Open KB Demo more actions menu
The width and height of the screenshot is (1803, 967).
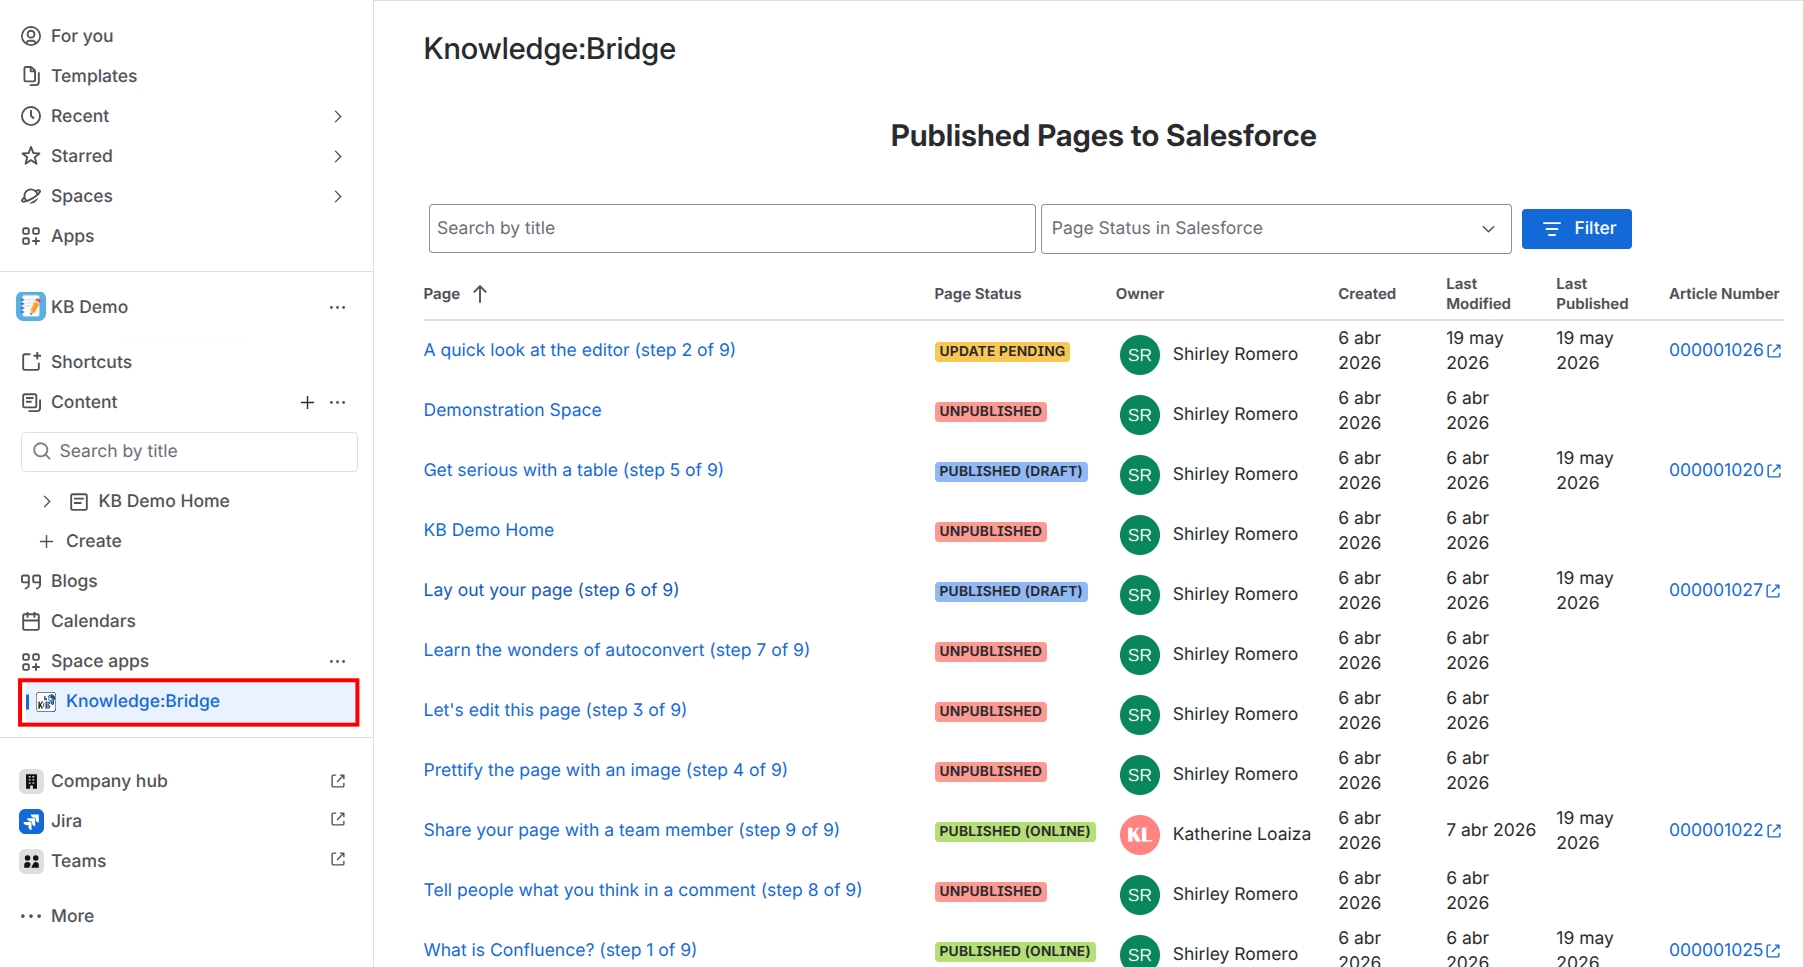(x=338, y=307)
